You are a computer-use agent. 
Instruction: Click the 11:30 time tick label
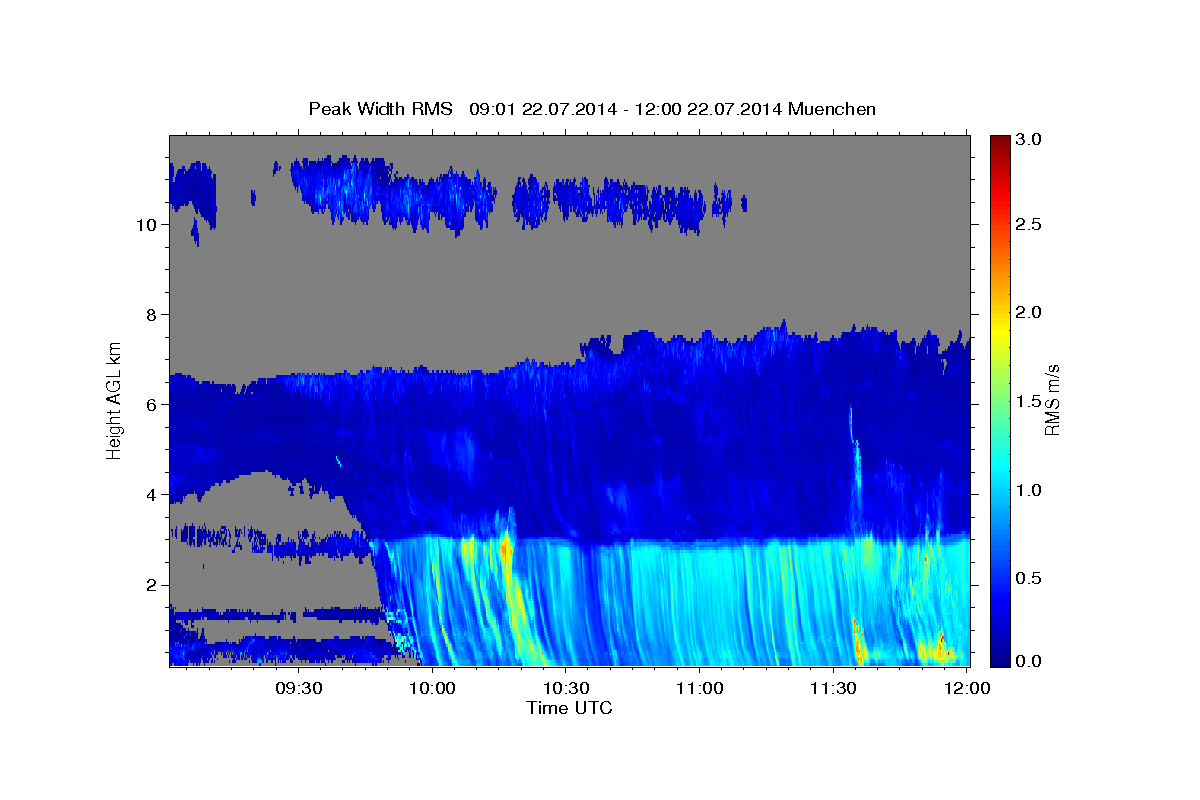click(833, 688)
